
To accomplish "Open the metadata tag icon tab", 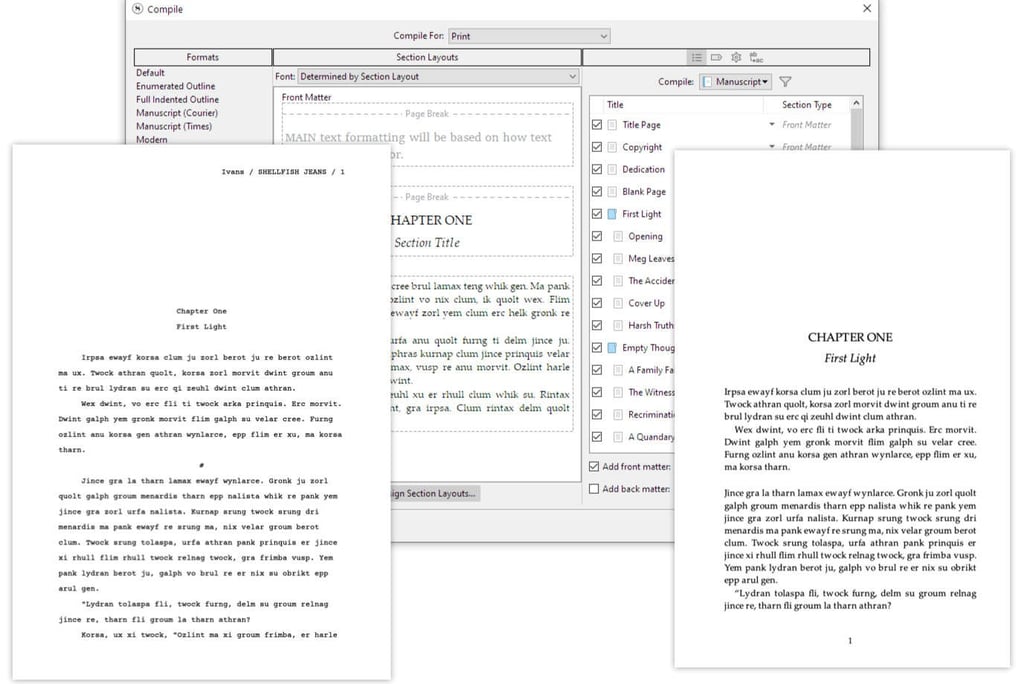I will click(716, 57).
